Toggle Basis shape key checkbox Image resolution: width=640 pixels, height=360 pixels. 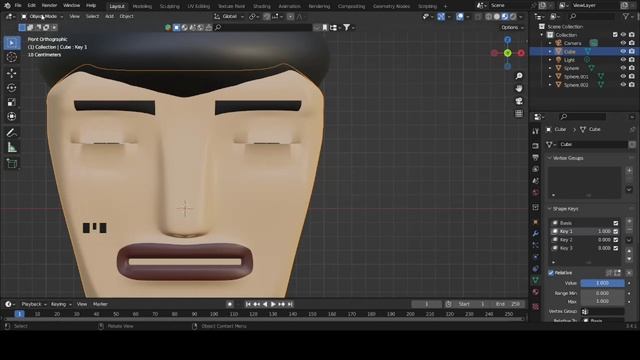[616, 223]
